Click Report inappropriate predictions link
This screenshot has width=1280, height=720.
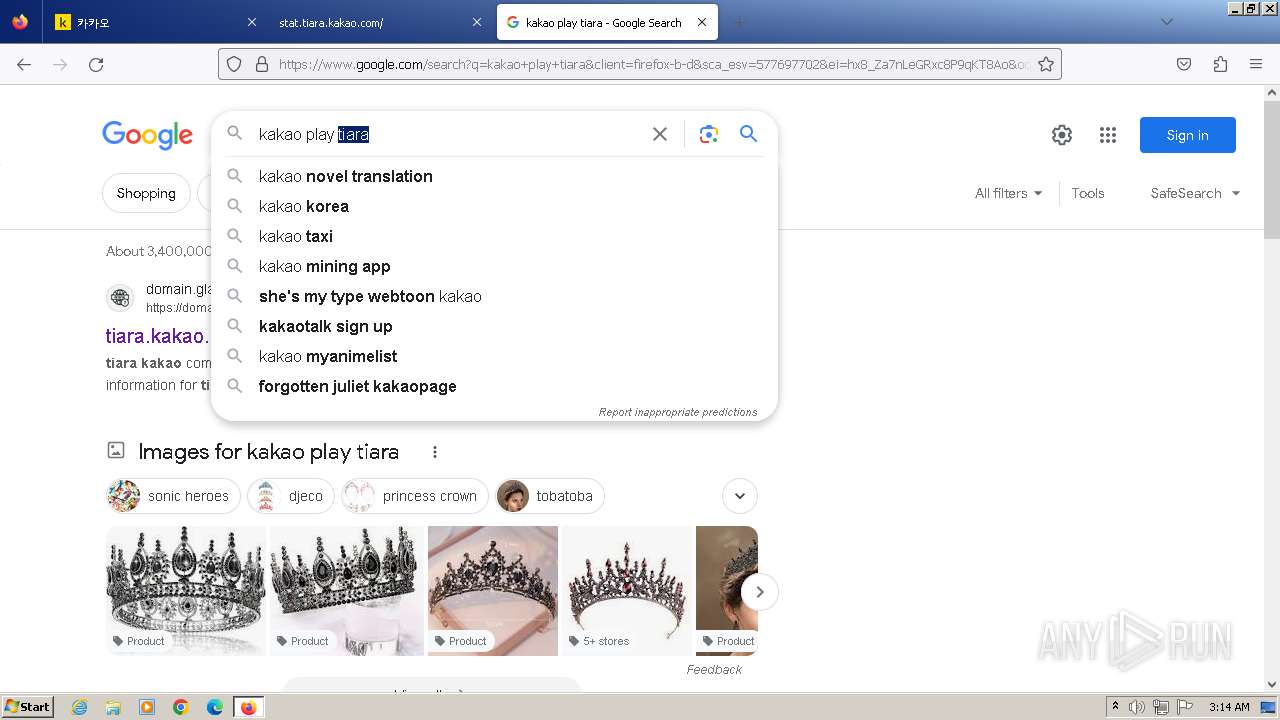[x=678, y=412]
